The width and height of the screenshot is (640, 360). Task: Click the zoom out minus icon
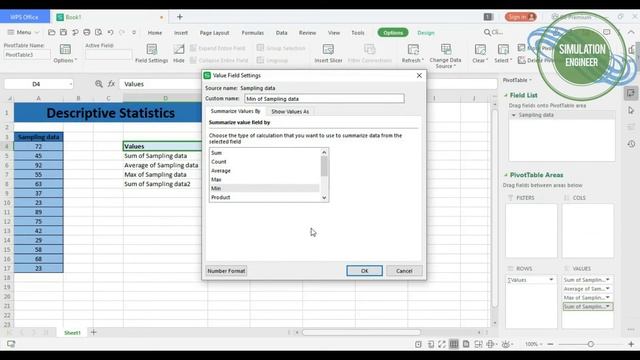point(550,344)
